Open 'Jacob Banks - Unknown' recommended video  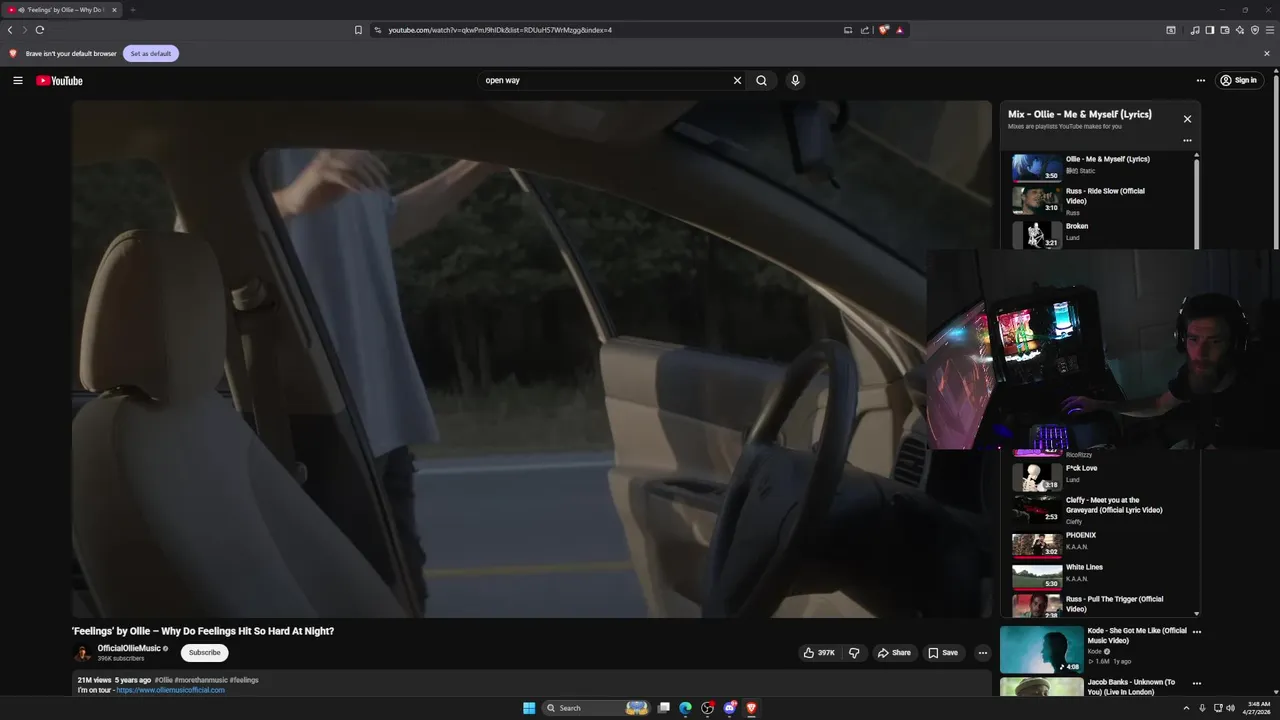pos(1095,688)
